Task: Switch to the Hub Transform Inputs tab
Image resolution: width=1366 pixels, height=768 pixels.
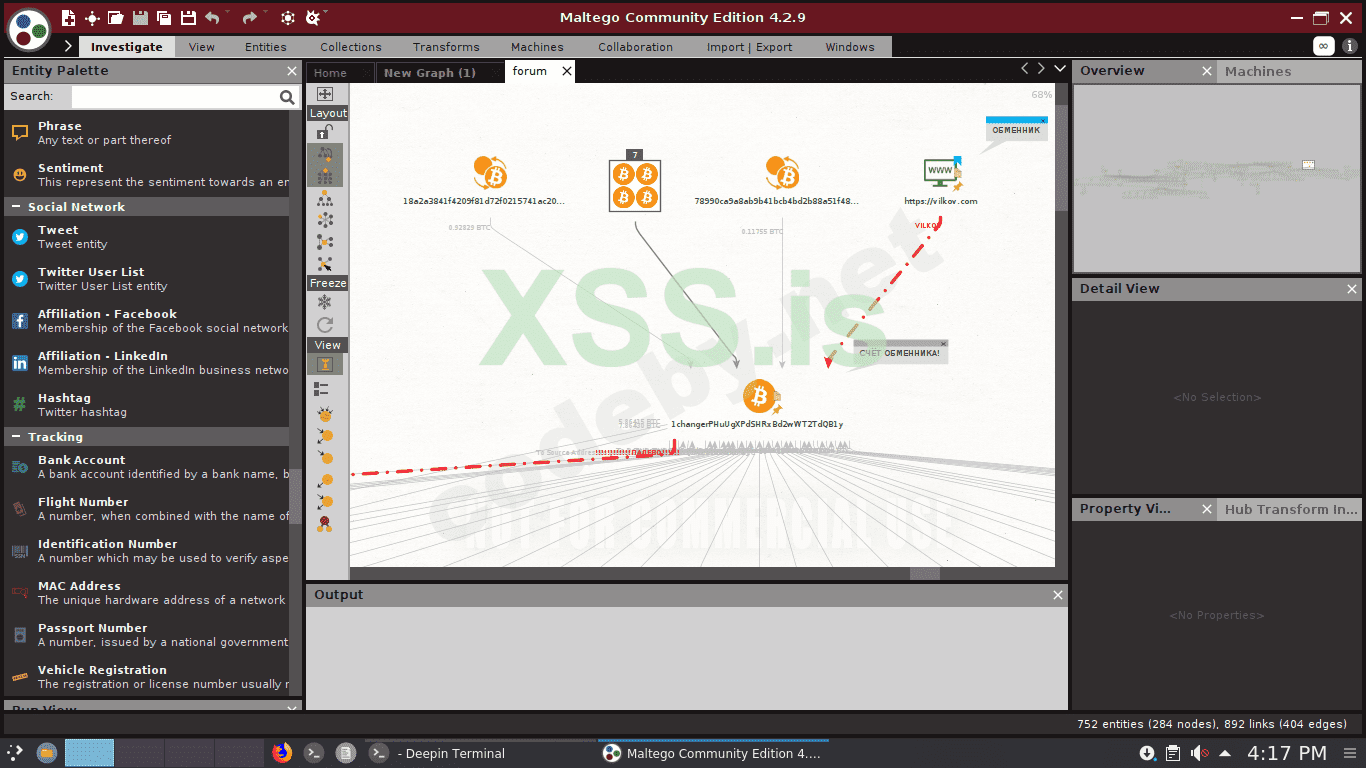Action: (1291, 509)
